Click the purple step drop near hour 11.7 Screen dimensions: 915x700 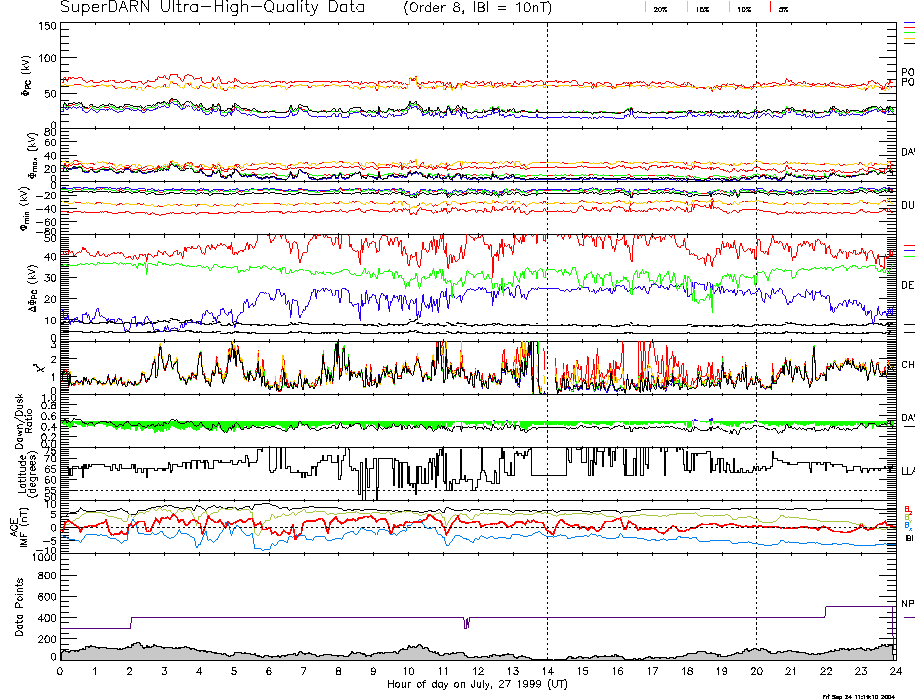[466, 623]
